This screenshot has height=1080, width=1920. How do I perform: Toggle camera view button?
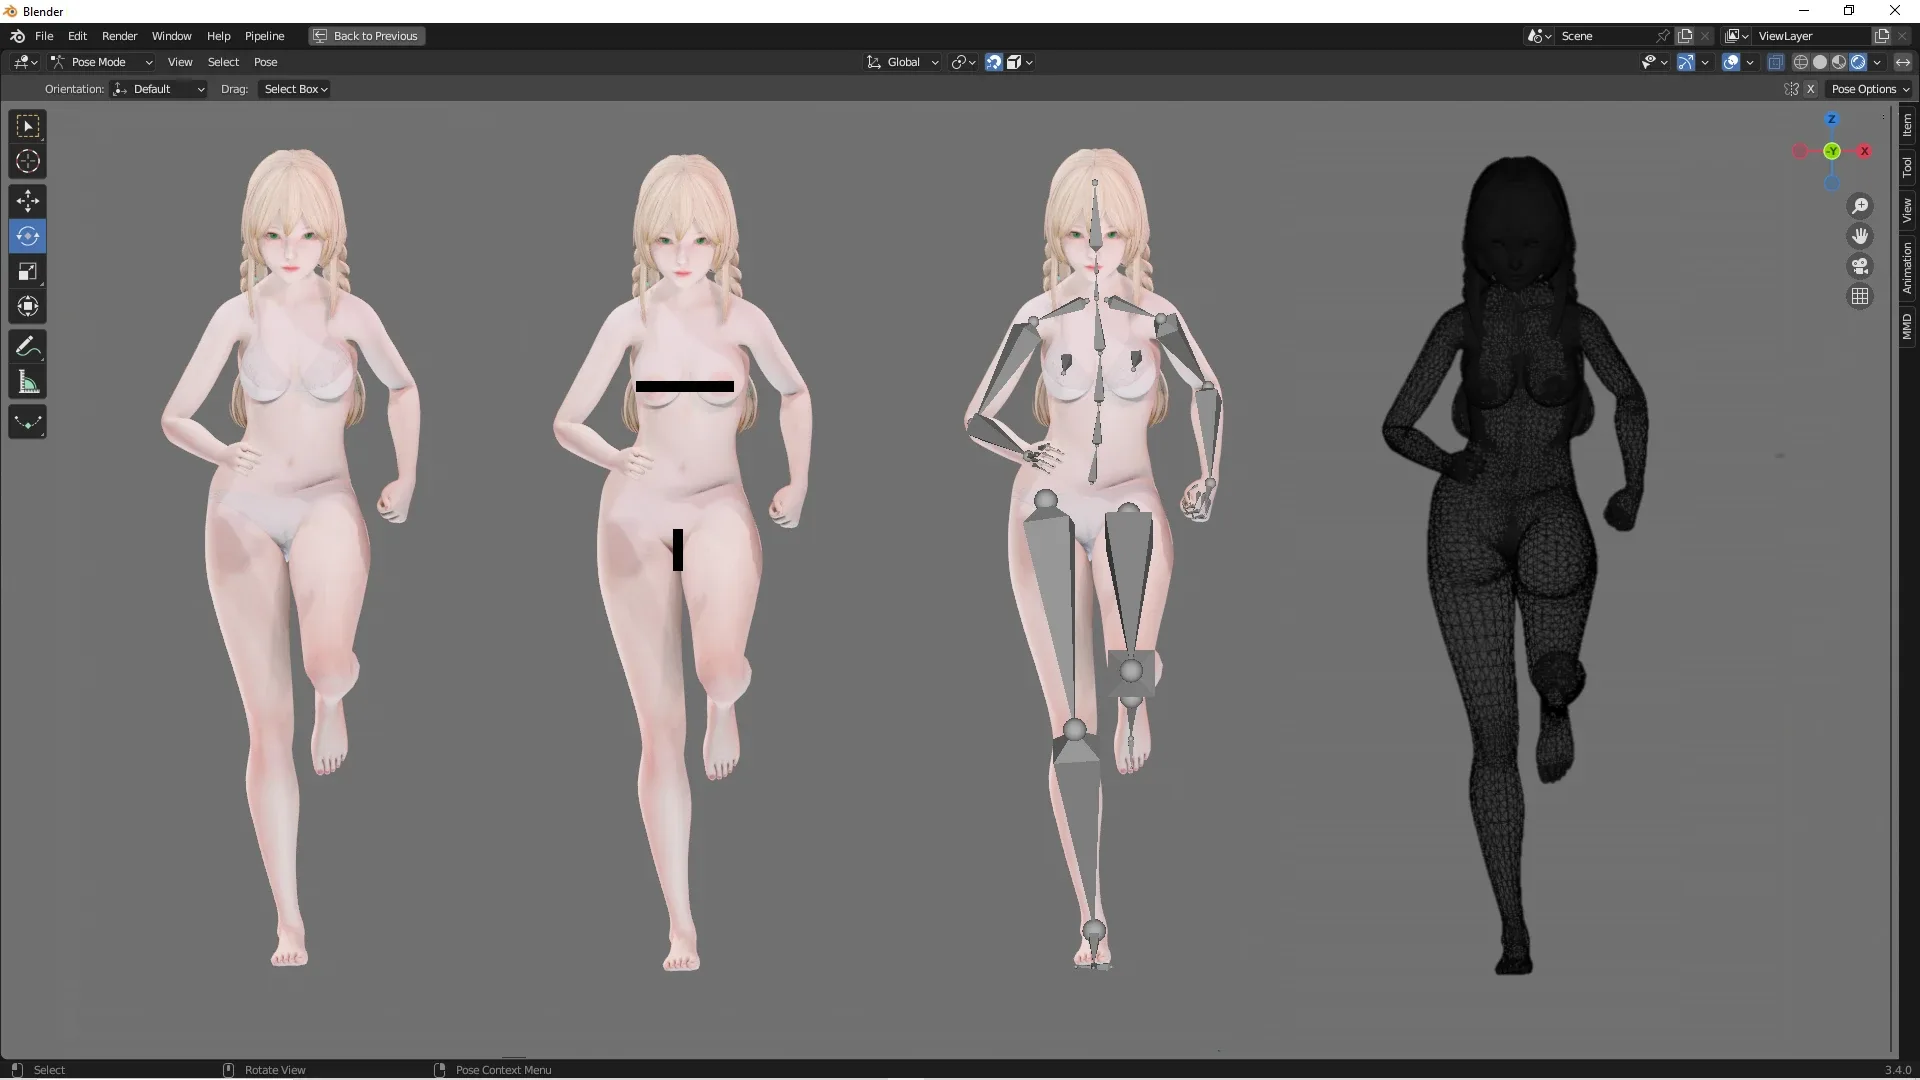1860,266
